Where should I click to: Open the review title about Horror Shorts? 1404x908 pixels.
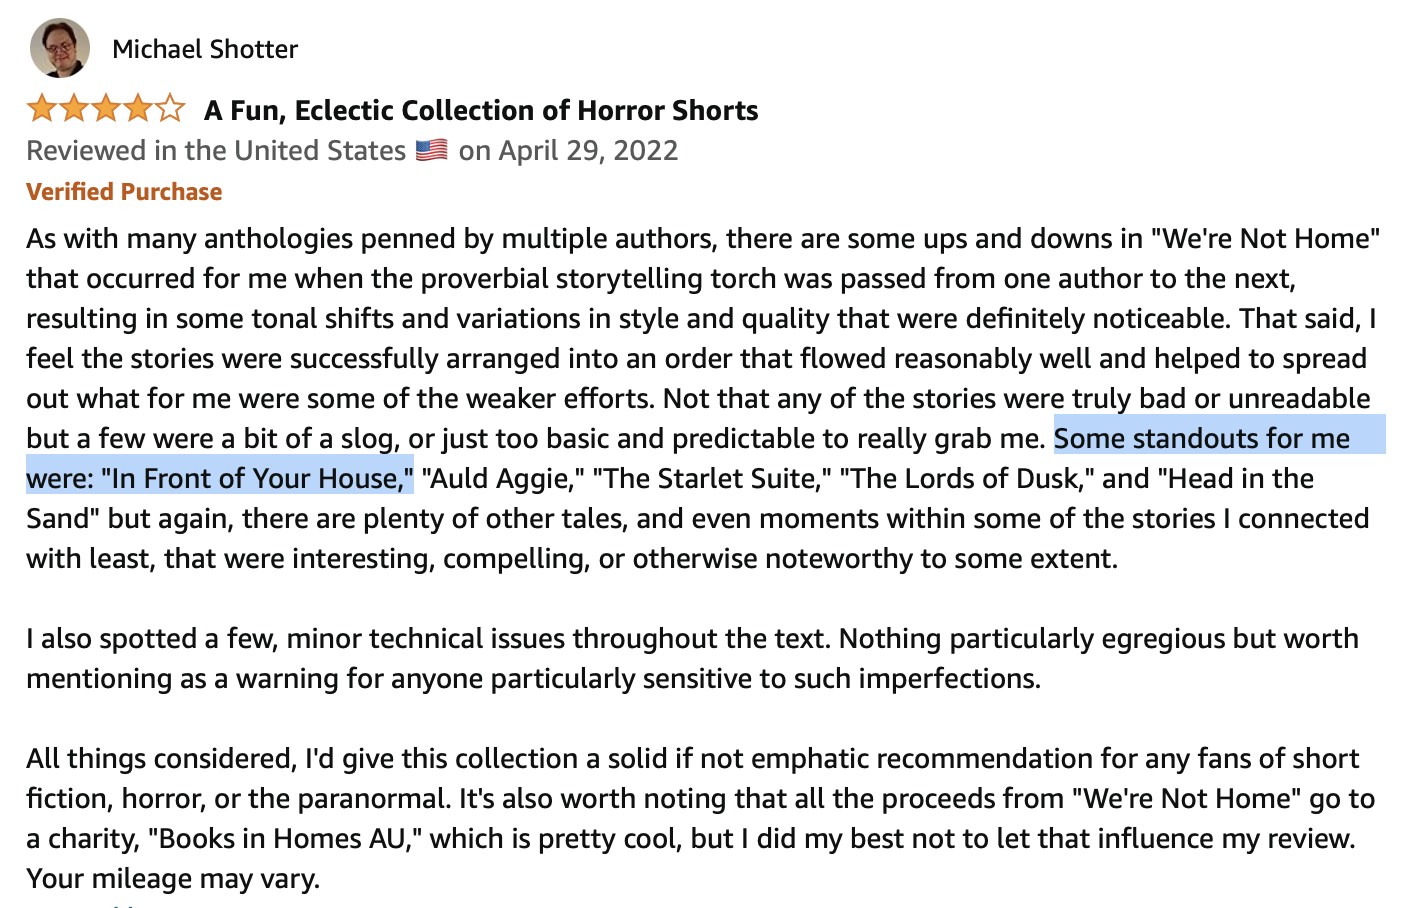pos(481,110)
